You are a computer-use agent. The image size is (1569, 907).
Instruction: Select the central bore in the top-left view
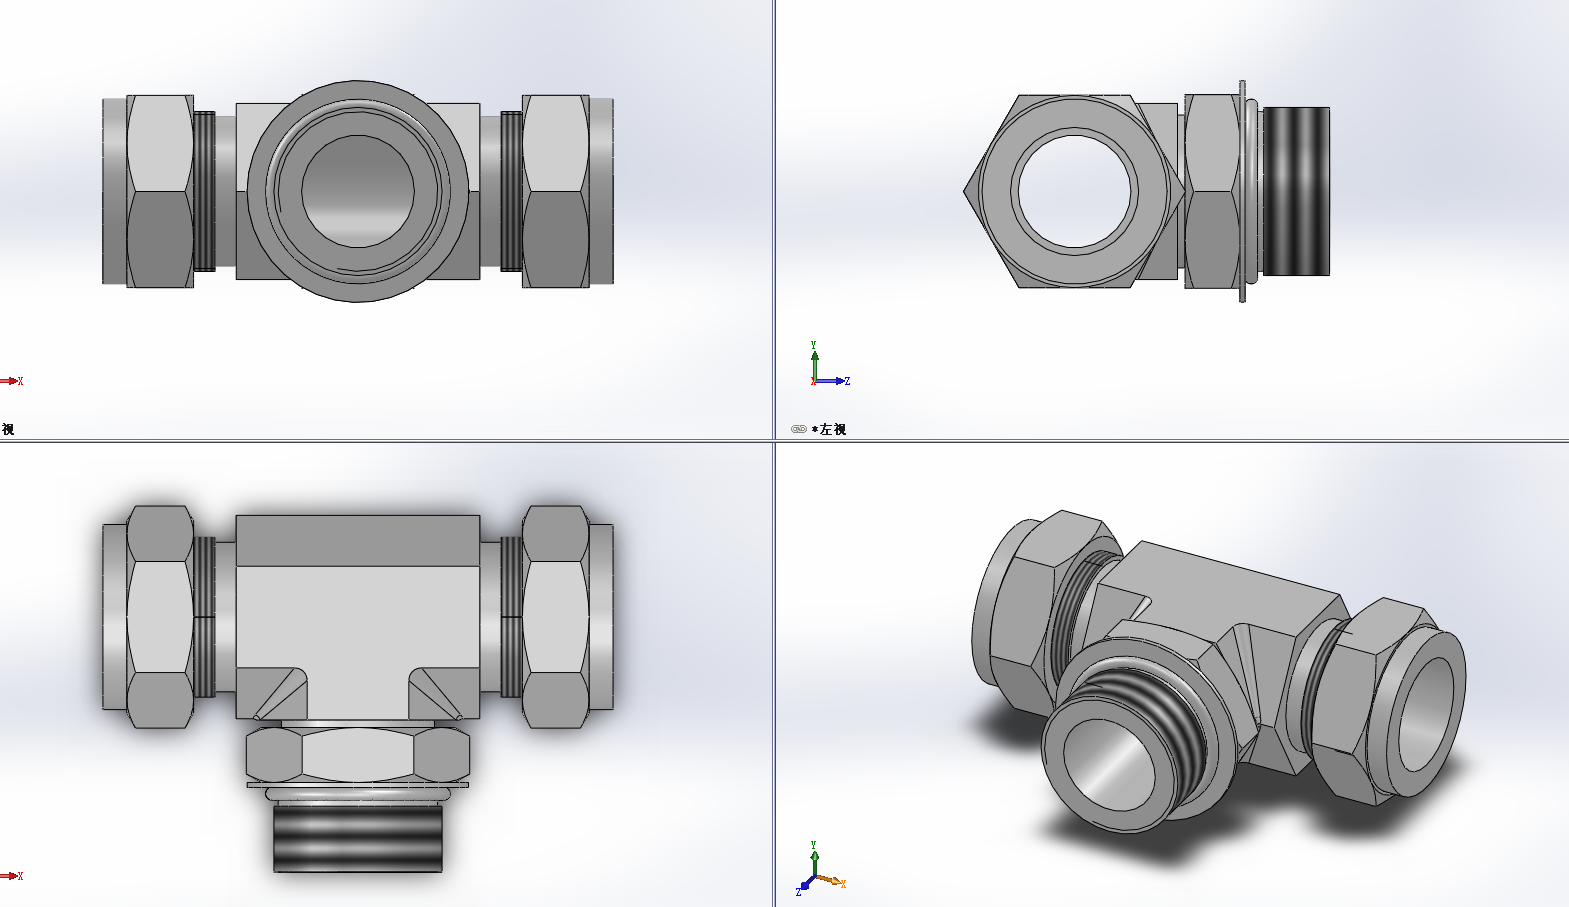click(x=357, y=191)
